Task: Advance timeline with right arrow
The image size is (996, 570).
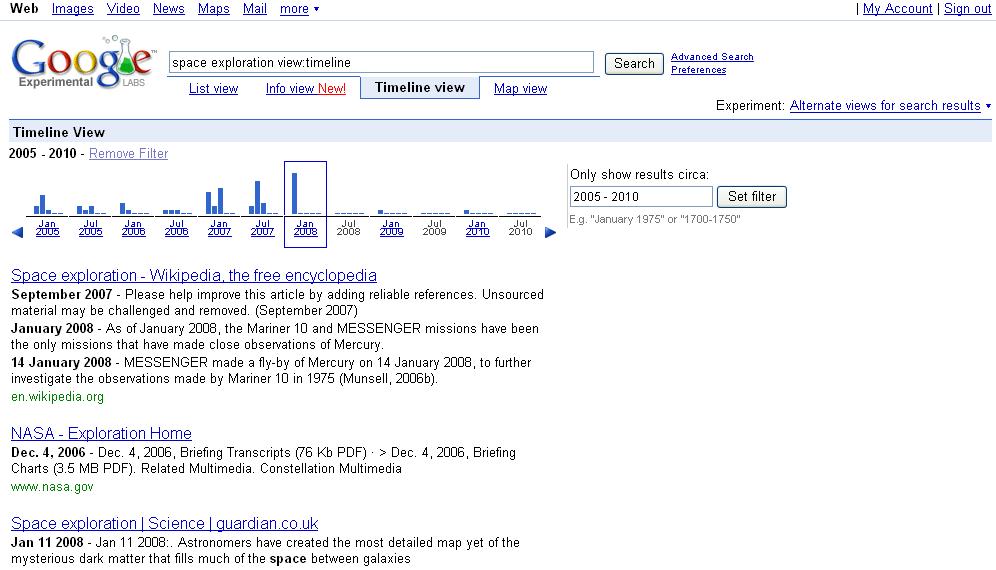Action: pyautogui.click(x=551, y=233)
